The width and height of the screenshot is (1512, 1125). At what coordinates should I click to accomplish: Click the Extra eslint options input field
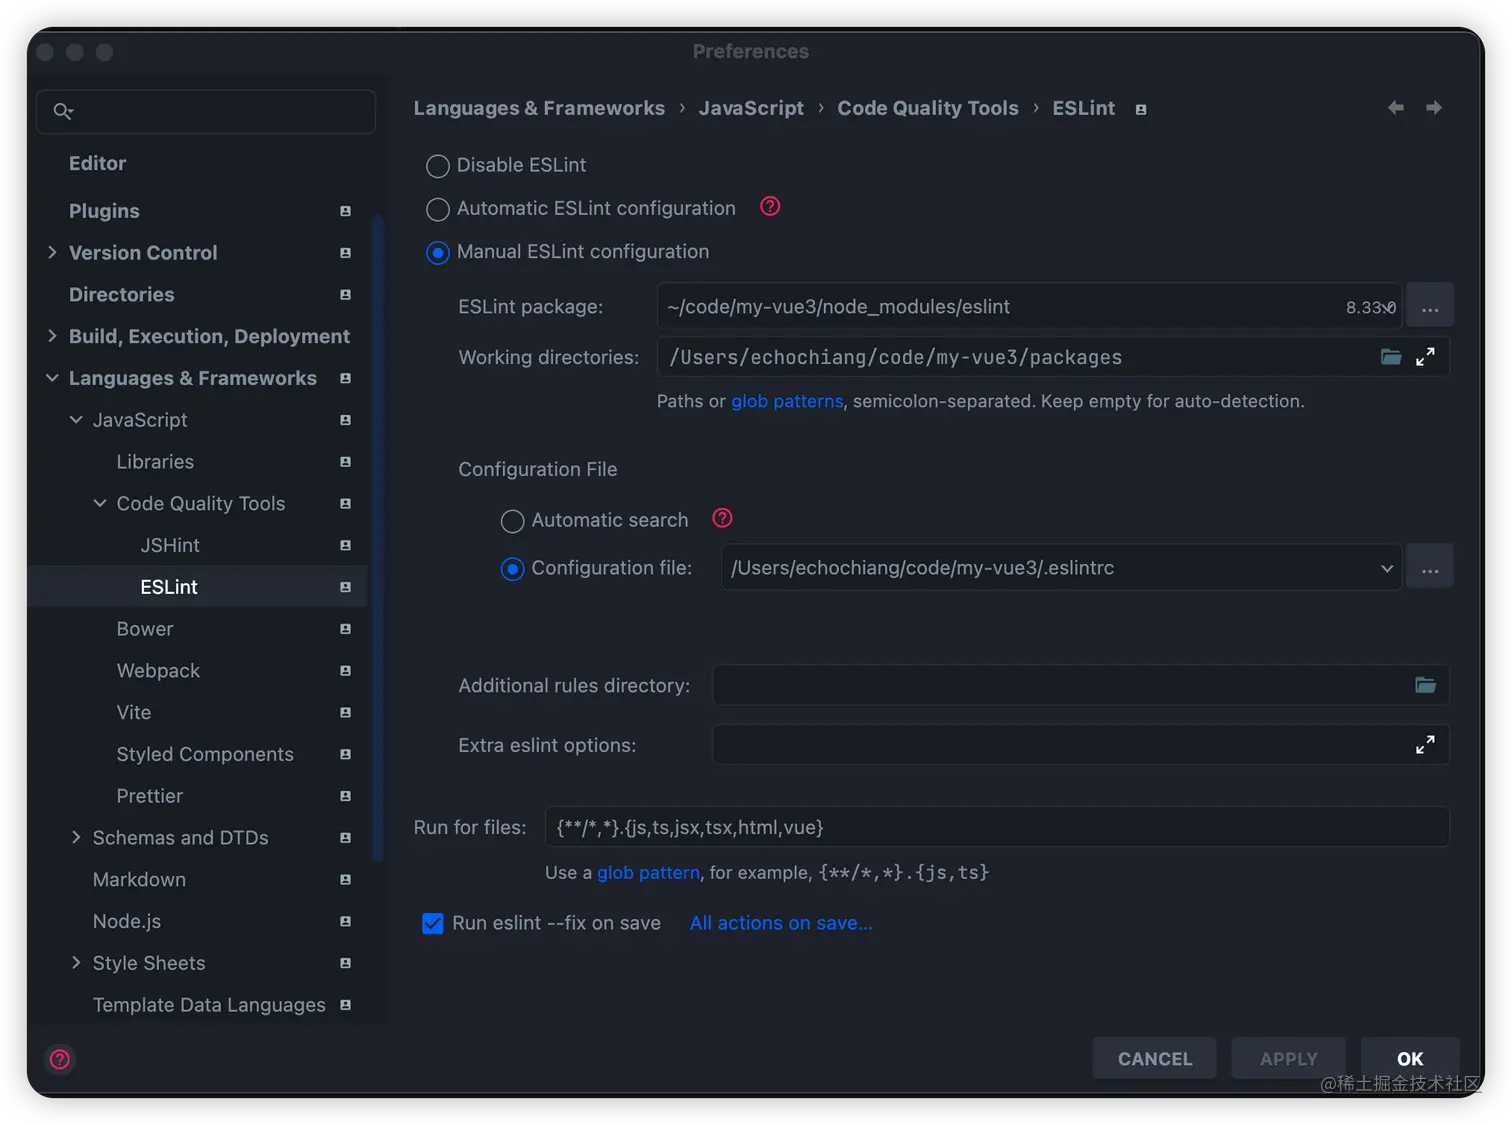point(1080,745)
